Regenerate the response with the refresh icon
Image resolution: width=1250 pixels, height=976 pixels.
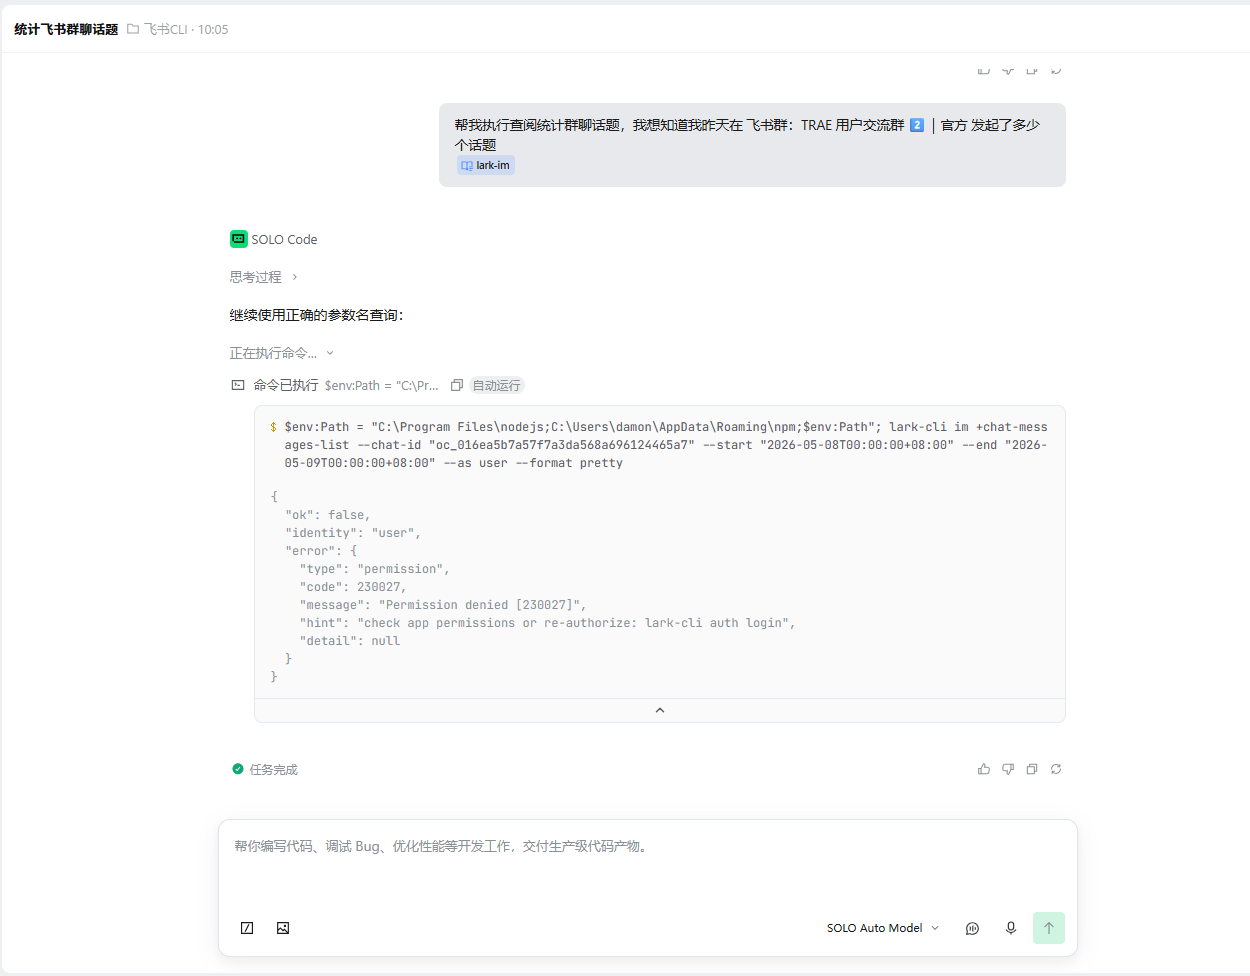click(x=1056, y=769)
